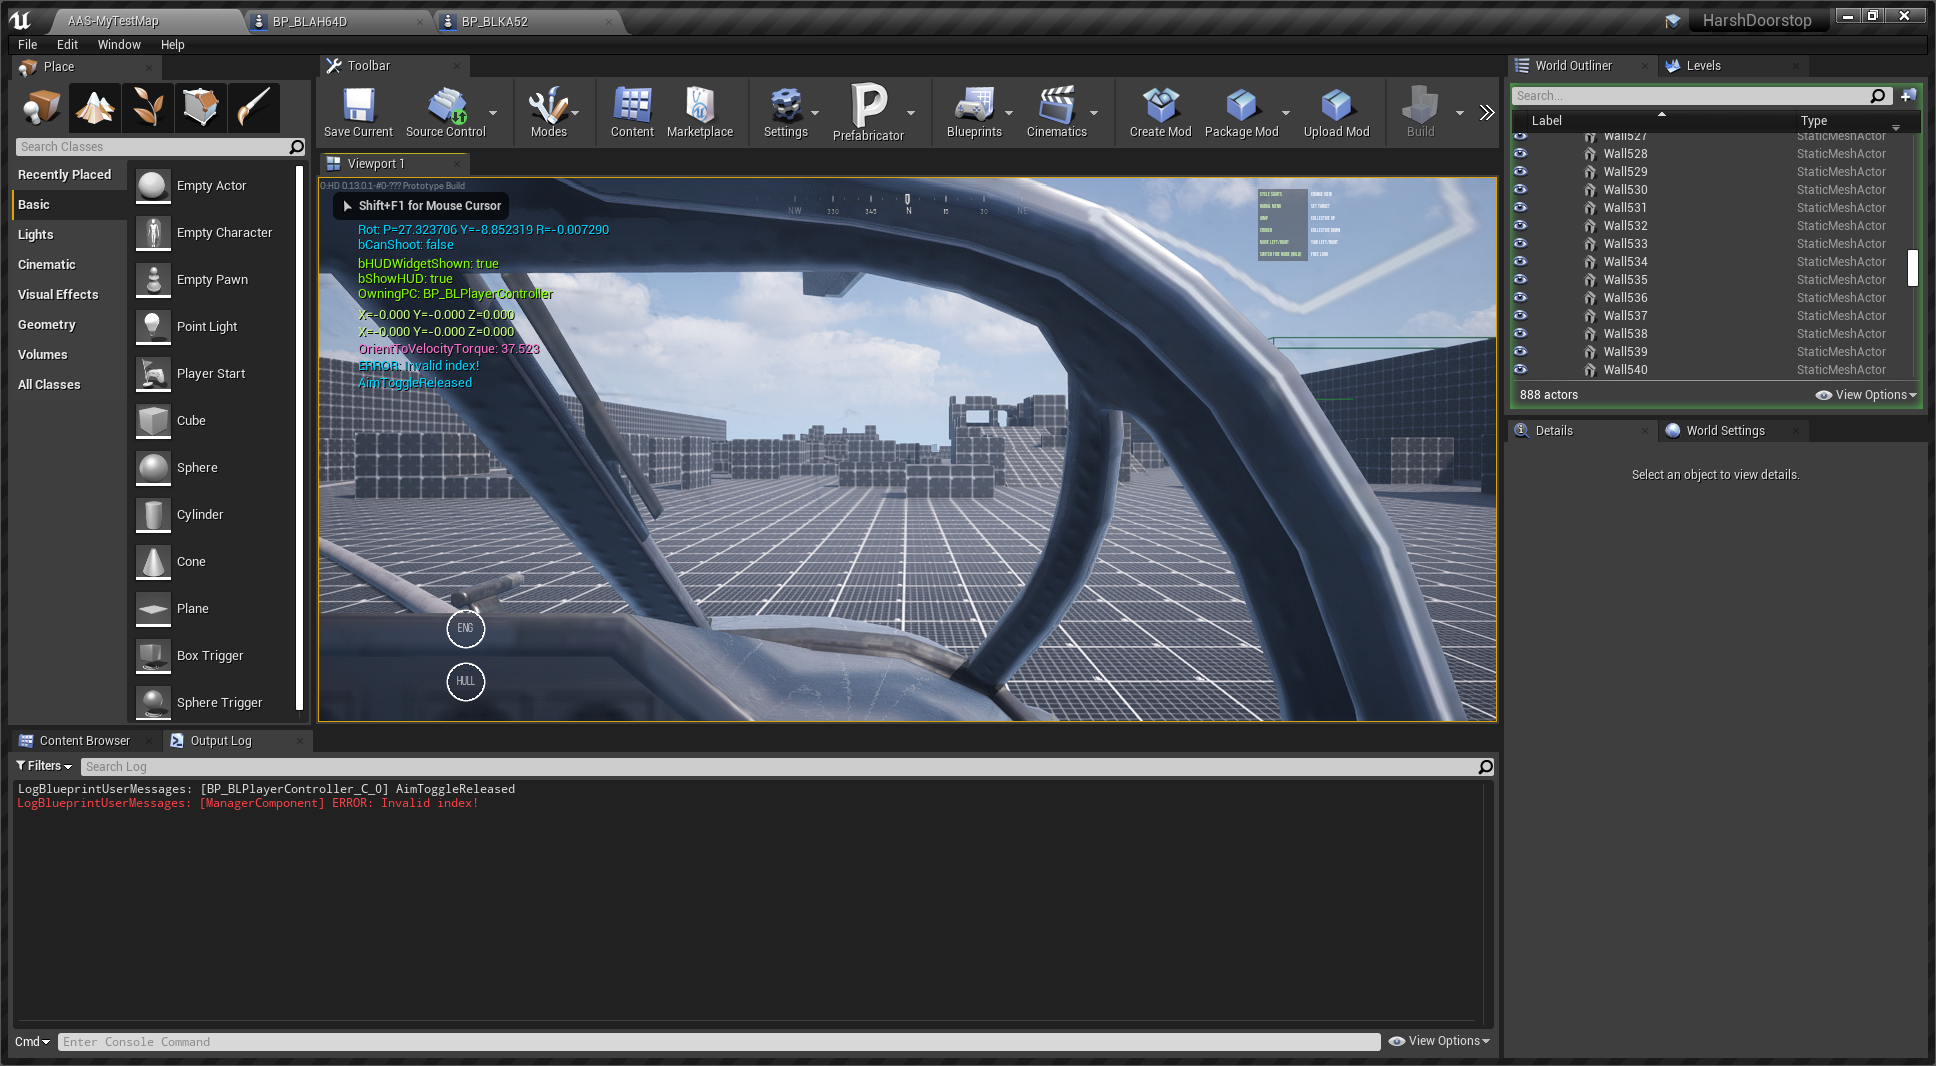The width and height of the screenshot is (1936, 1066).
Task: Click the World Outliner vertical scrollbar
Action: click(x=1912, y=267)
